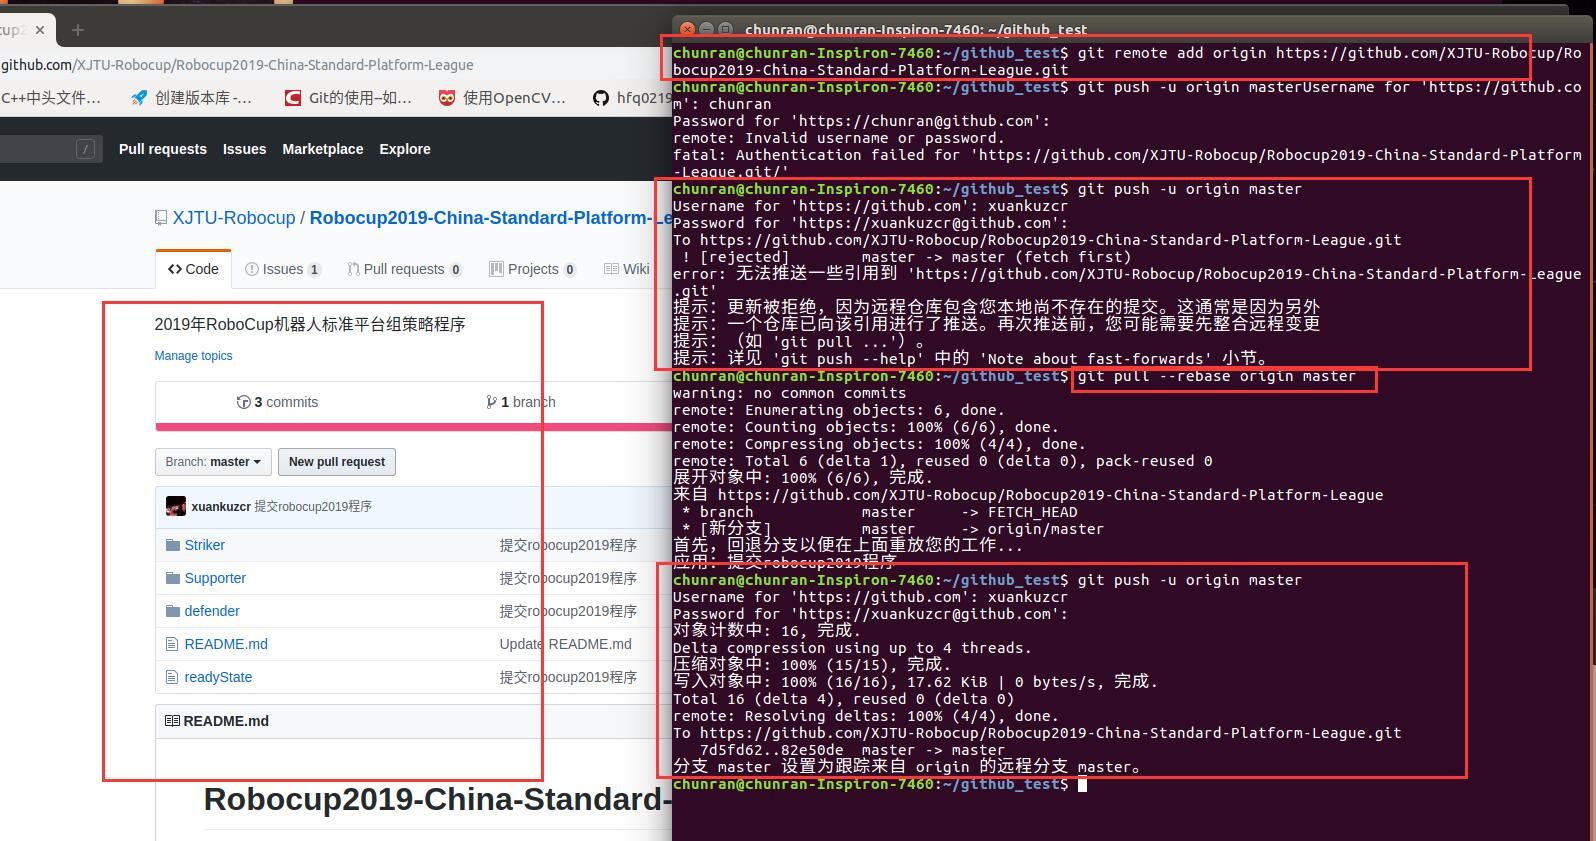Open the Supporter row commit message
The width and height of the screenshot is (1596, 841).
(x=568, y=578)
